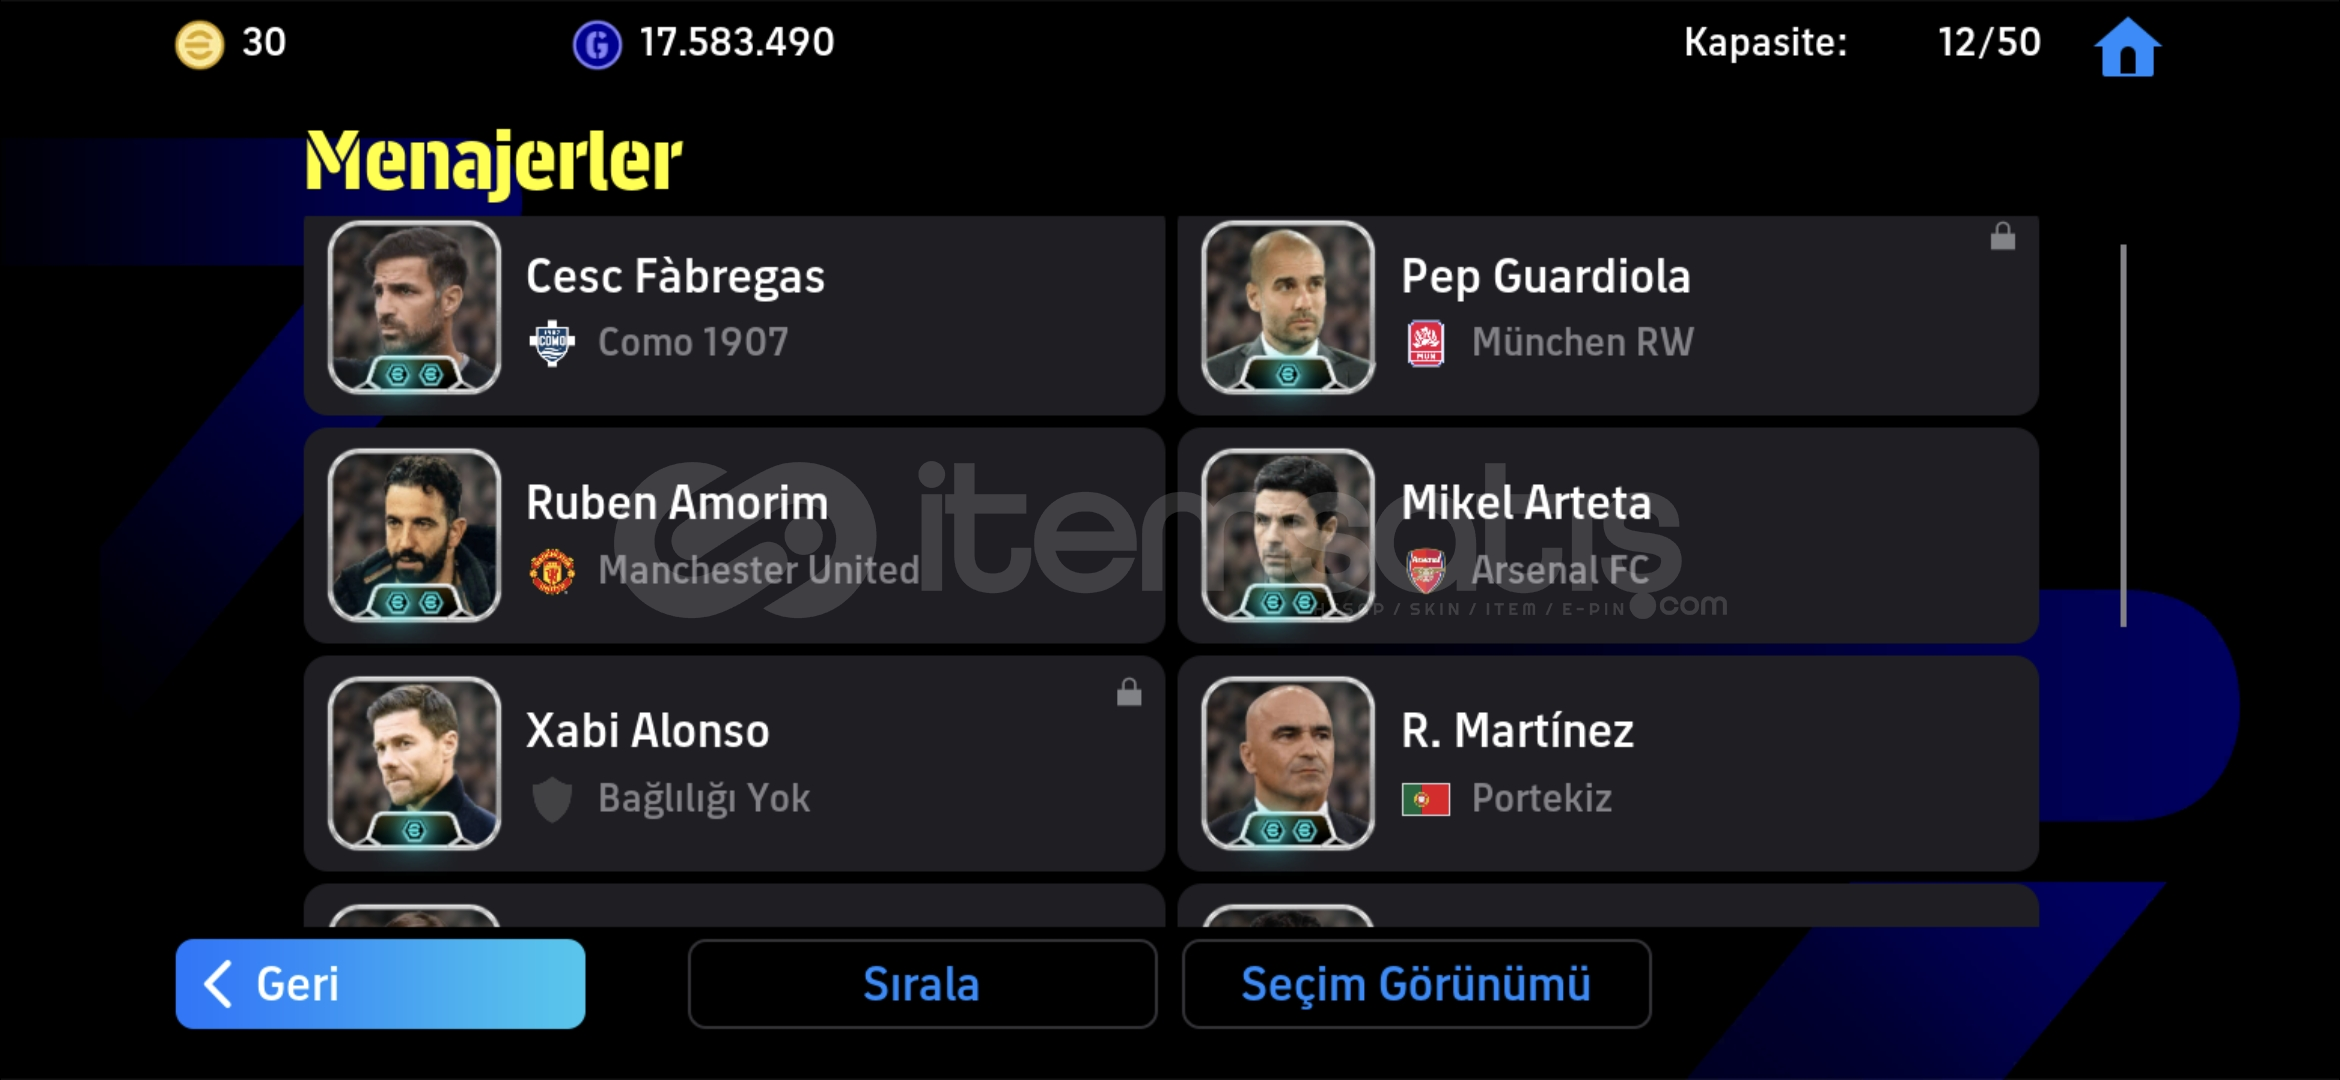Open the Sırala sort options
The height and width of the screenshot is (1080, 2340).
tap(922, 984)
